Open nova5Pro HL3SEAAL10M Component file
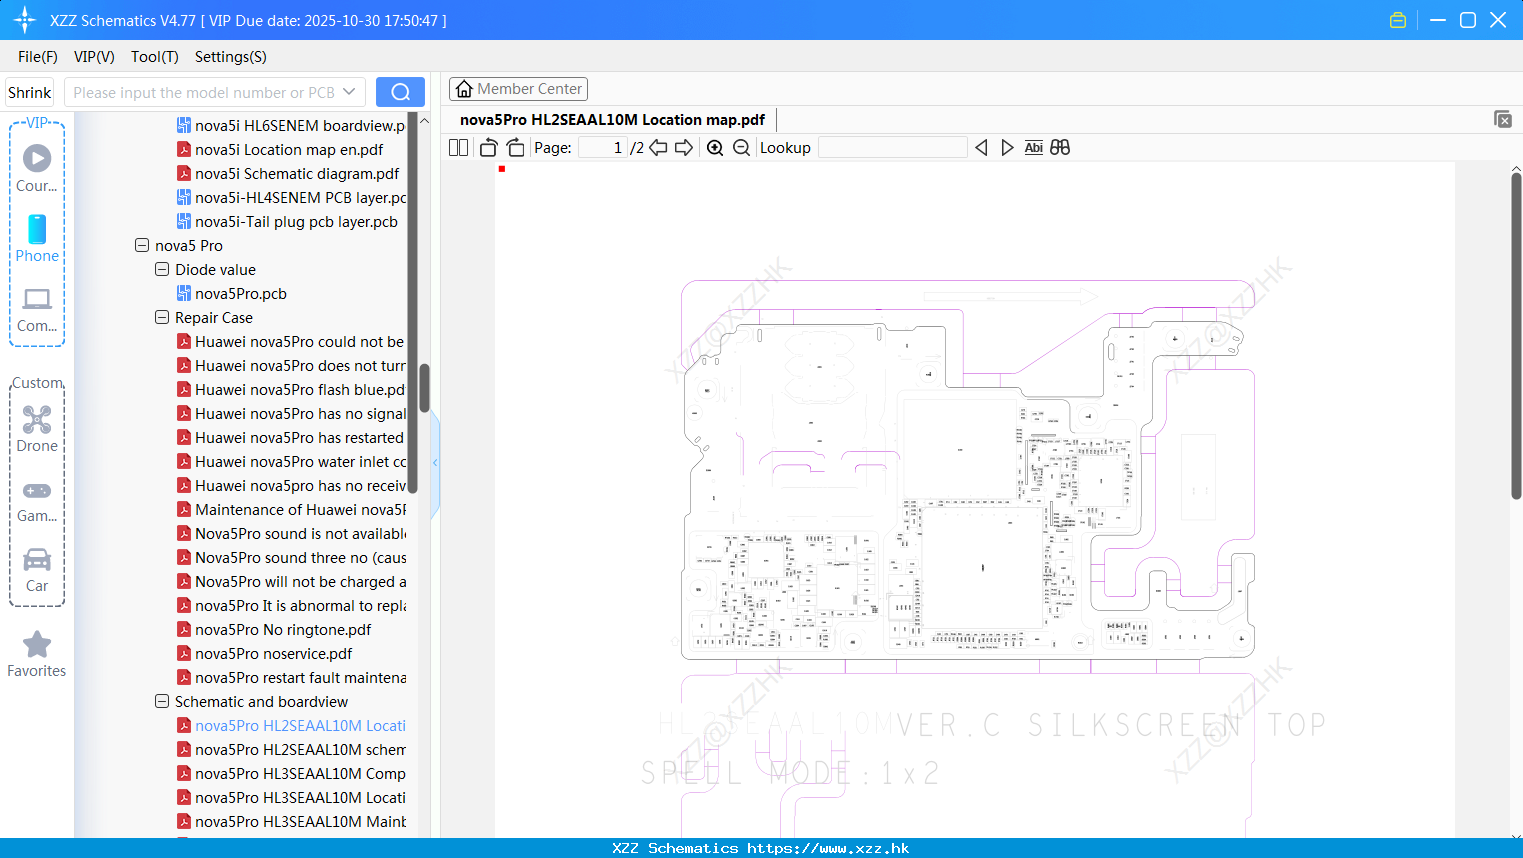This screenshot has height=858, width=1523. [291, 773]
